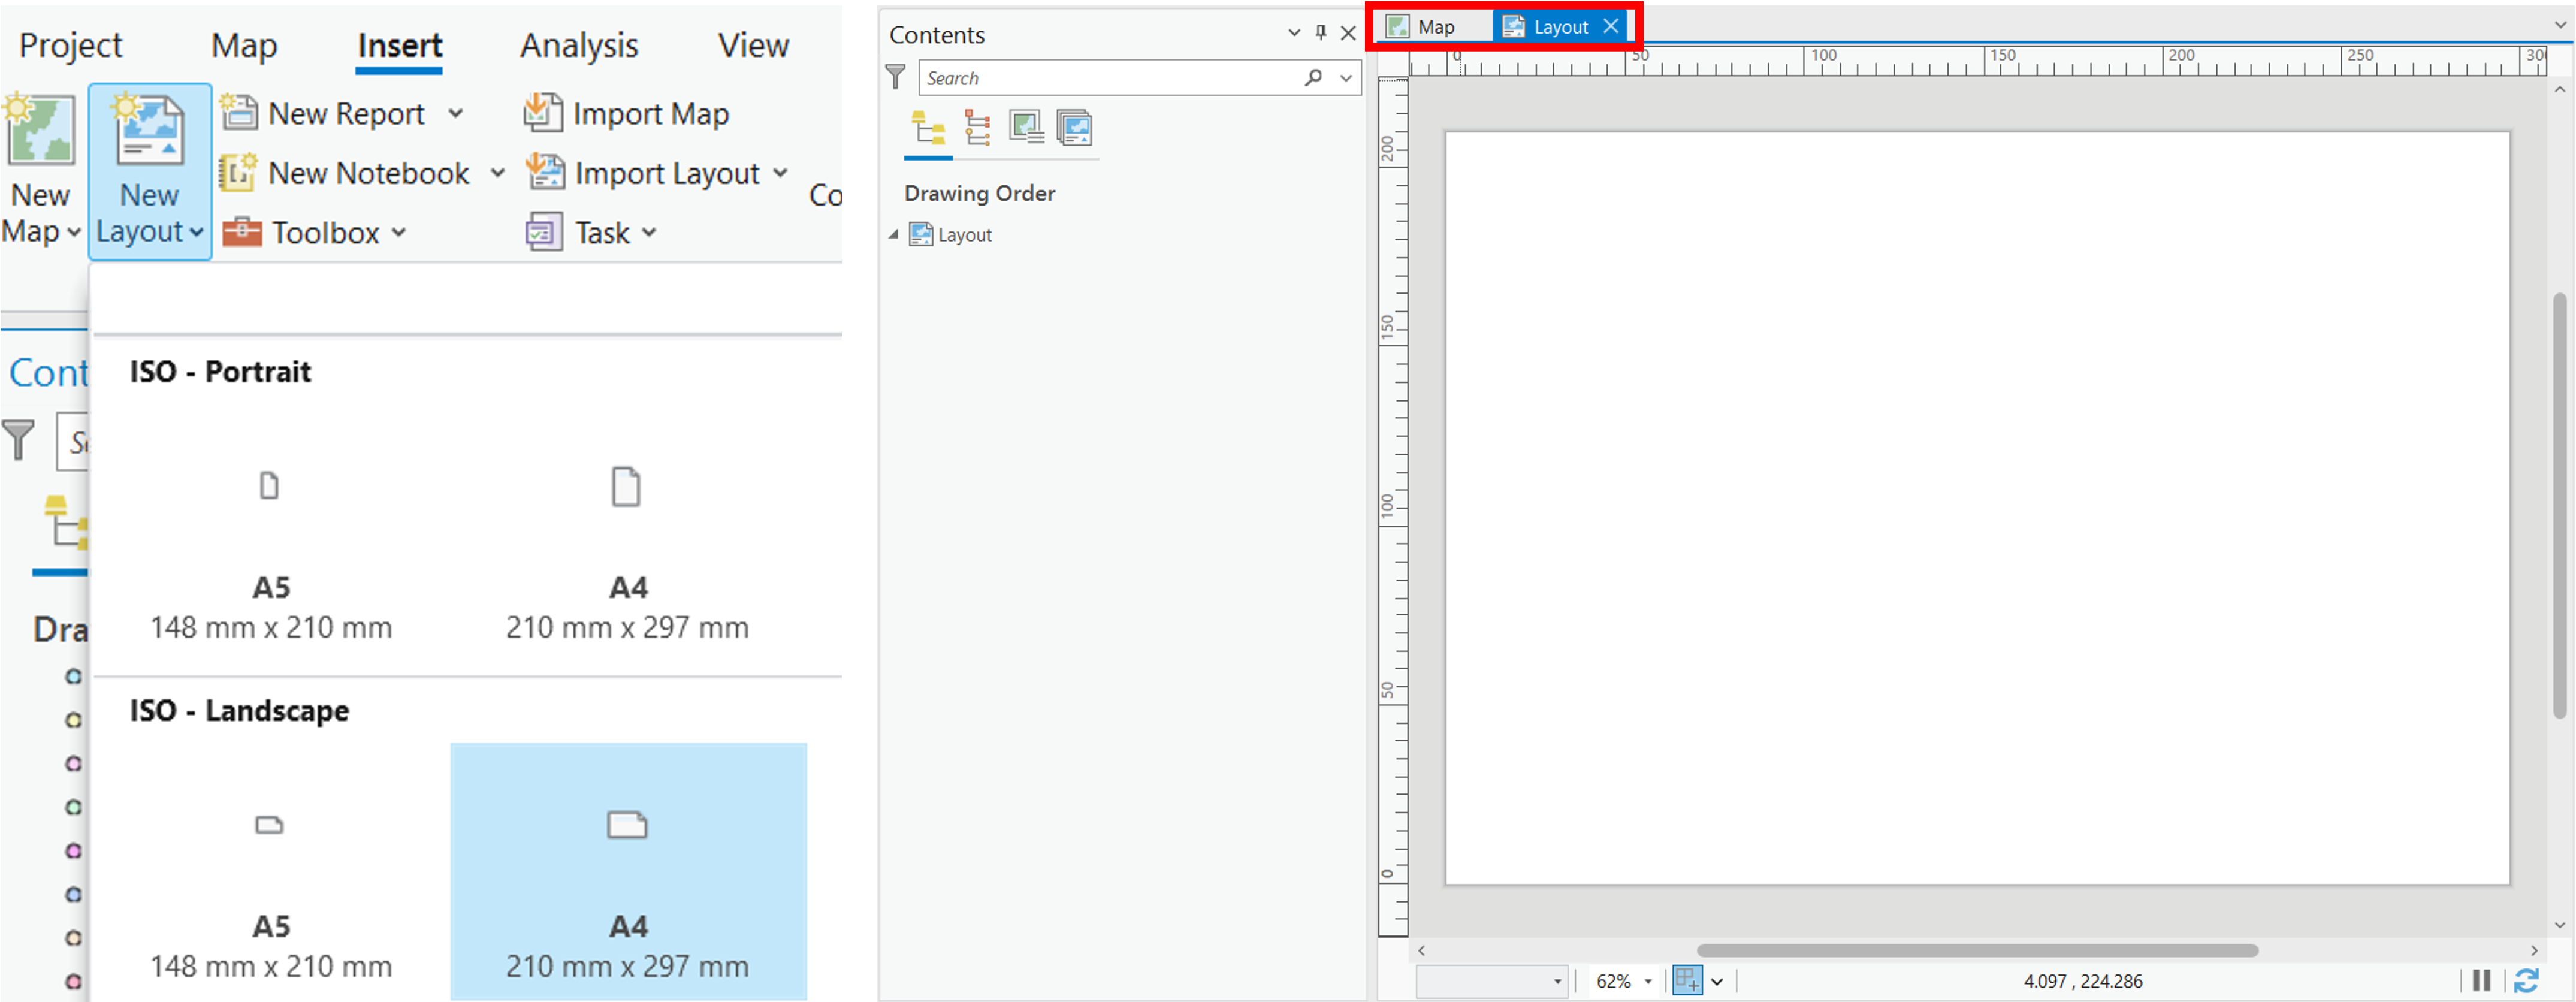Click the Import Map button
The width and height of the screenshot is (2576, 1002).
click(x=627, y=114)
